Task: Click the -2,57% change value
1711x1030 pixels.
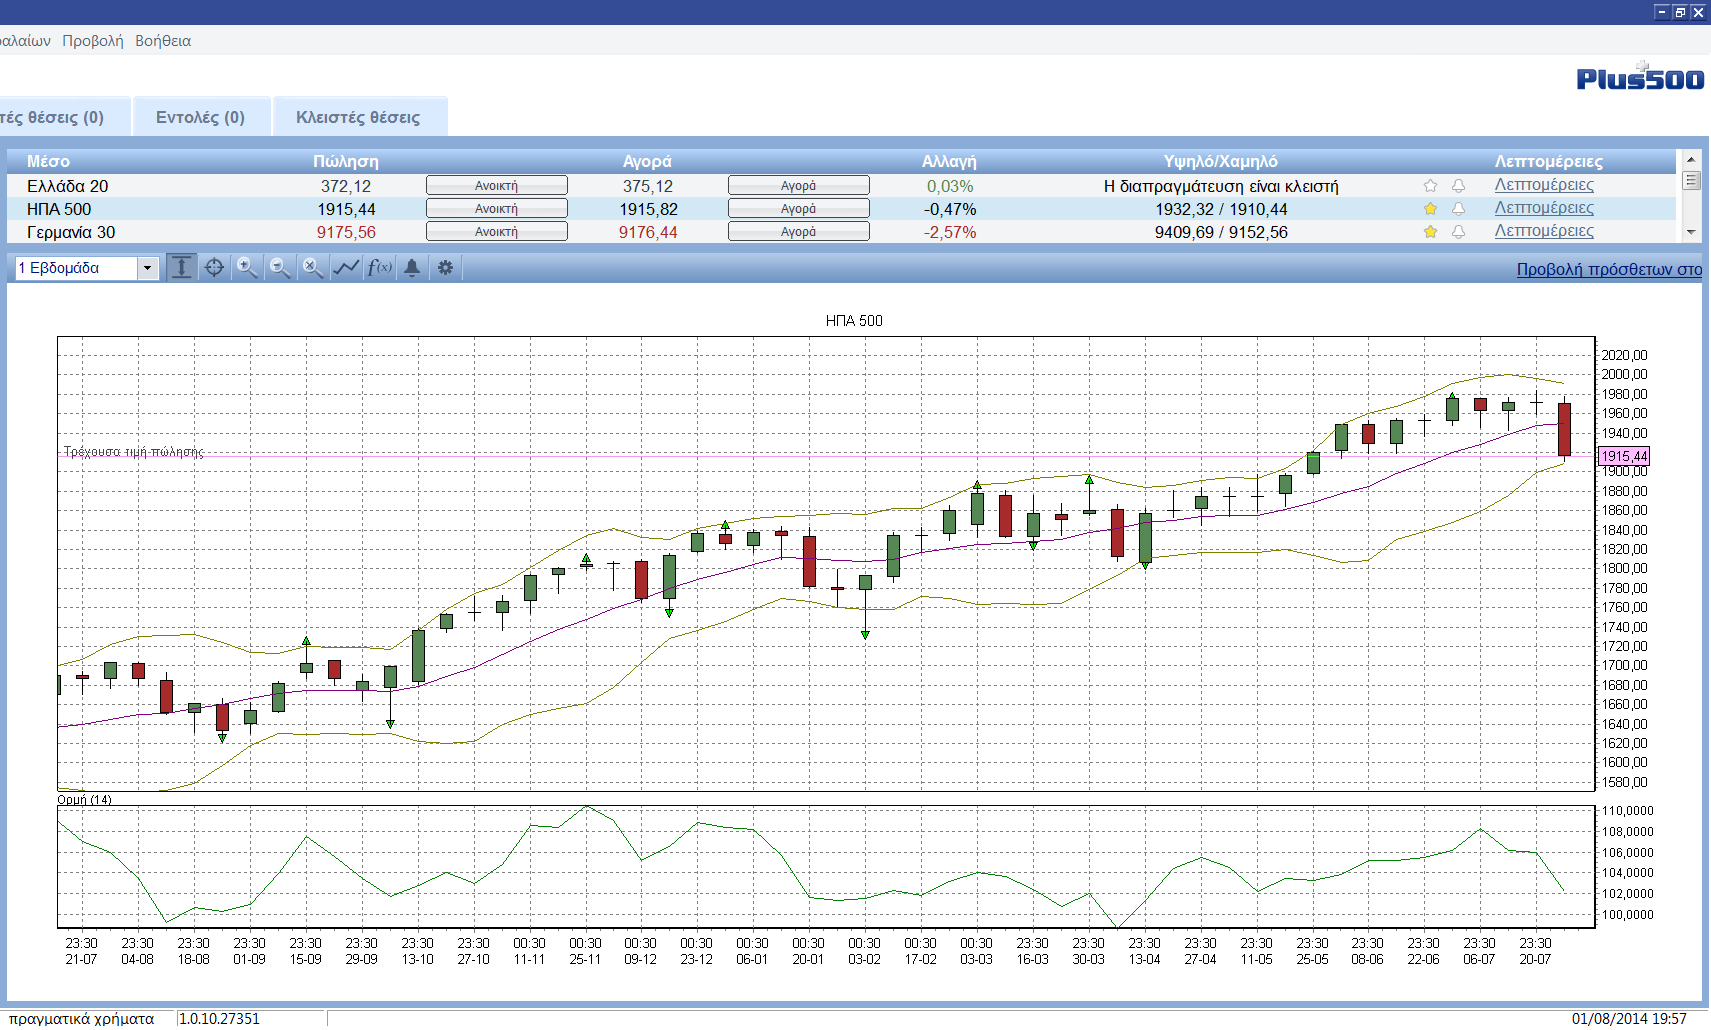Action: [950, 232]
